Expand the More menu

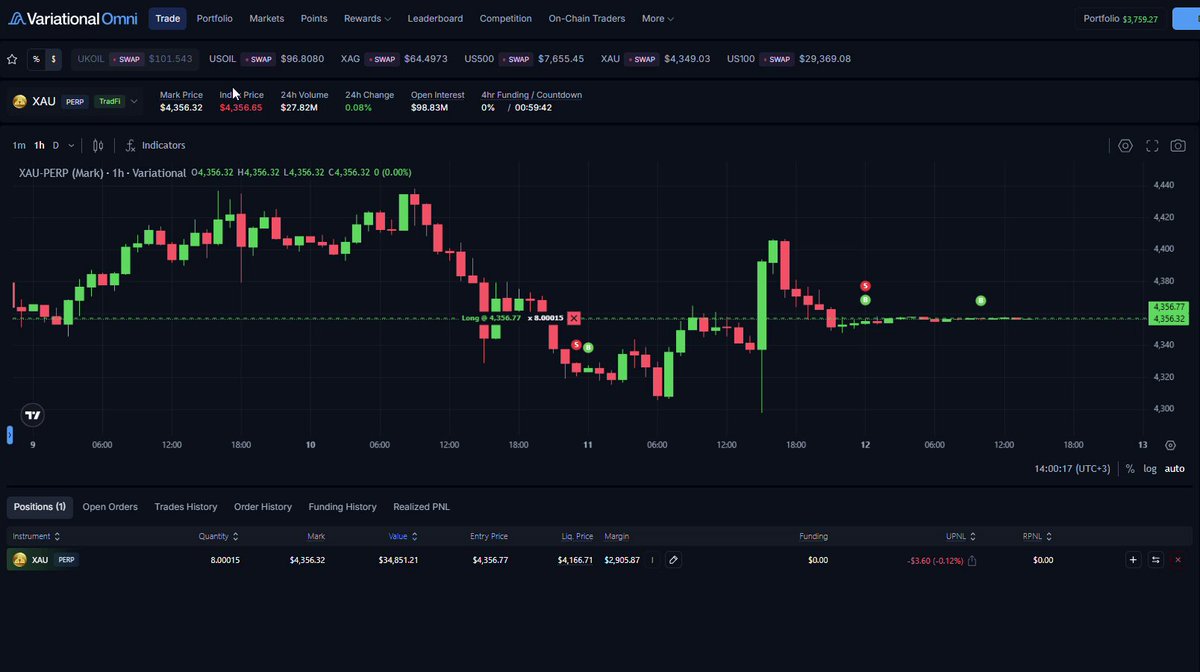click(658, 18)
